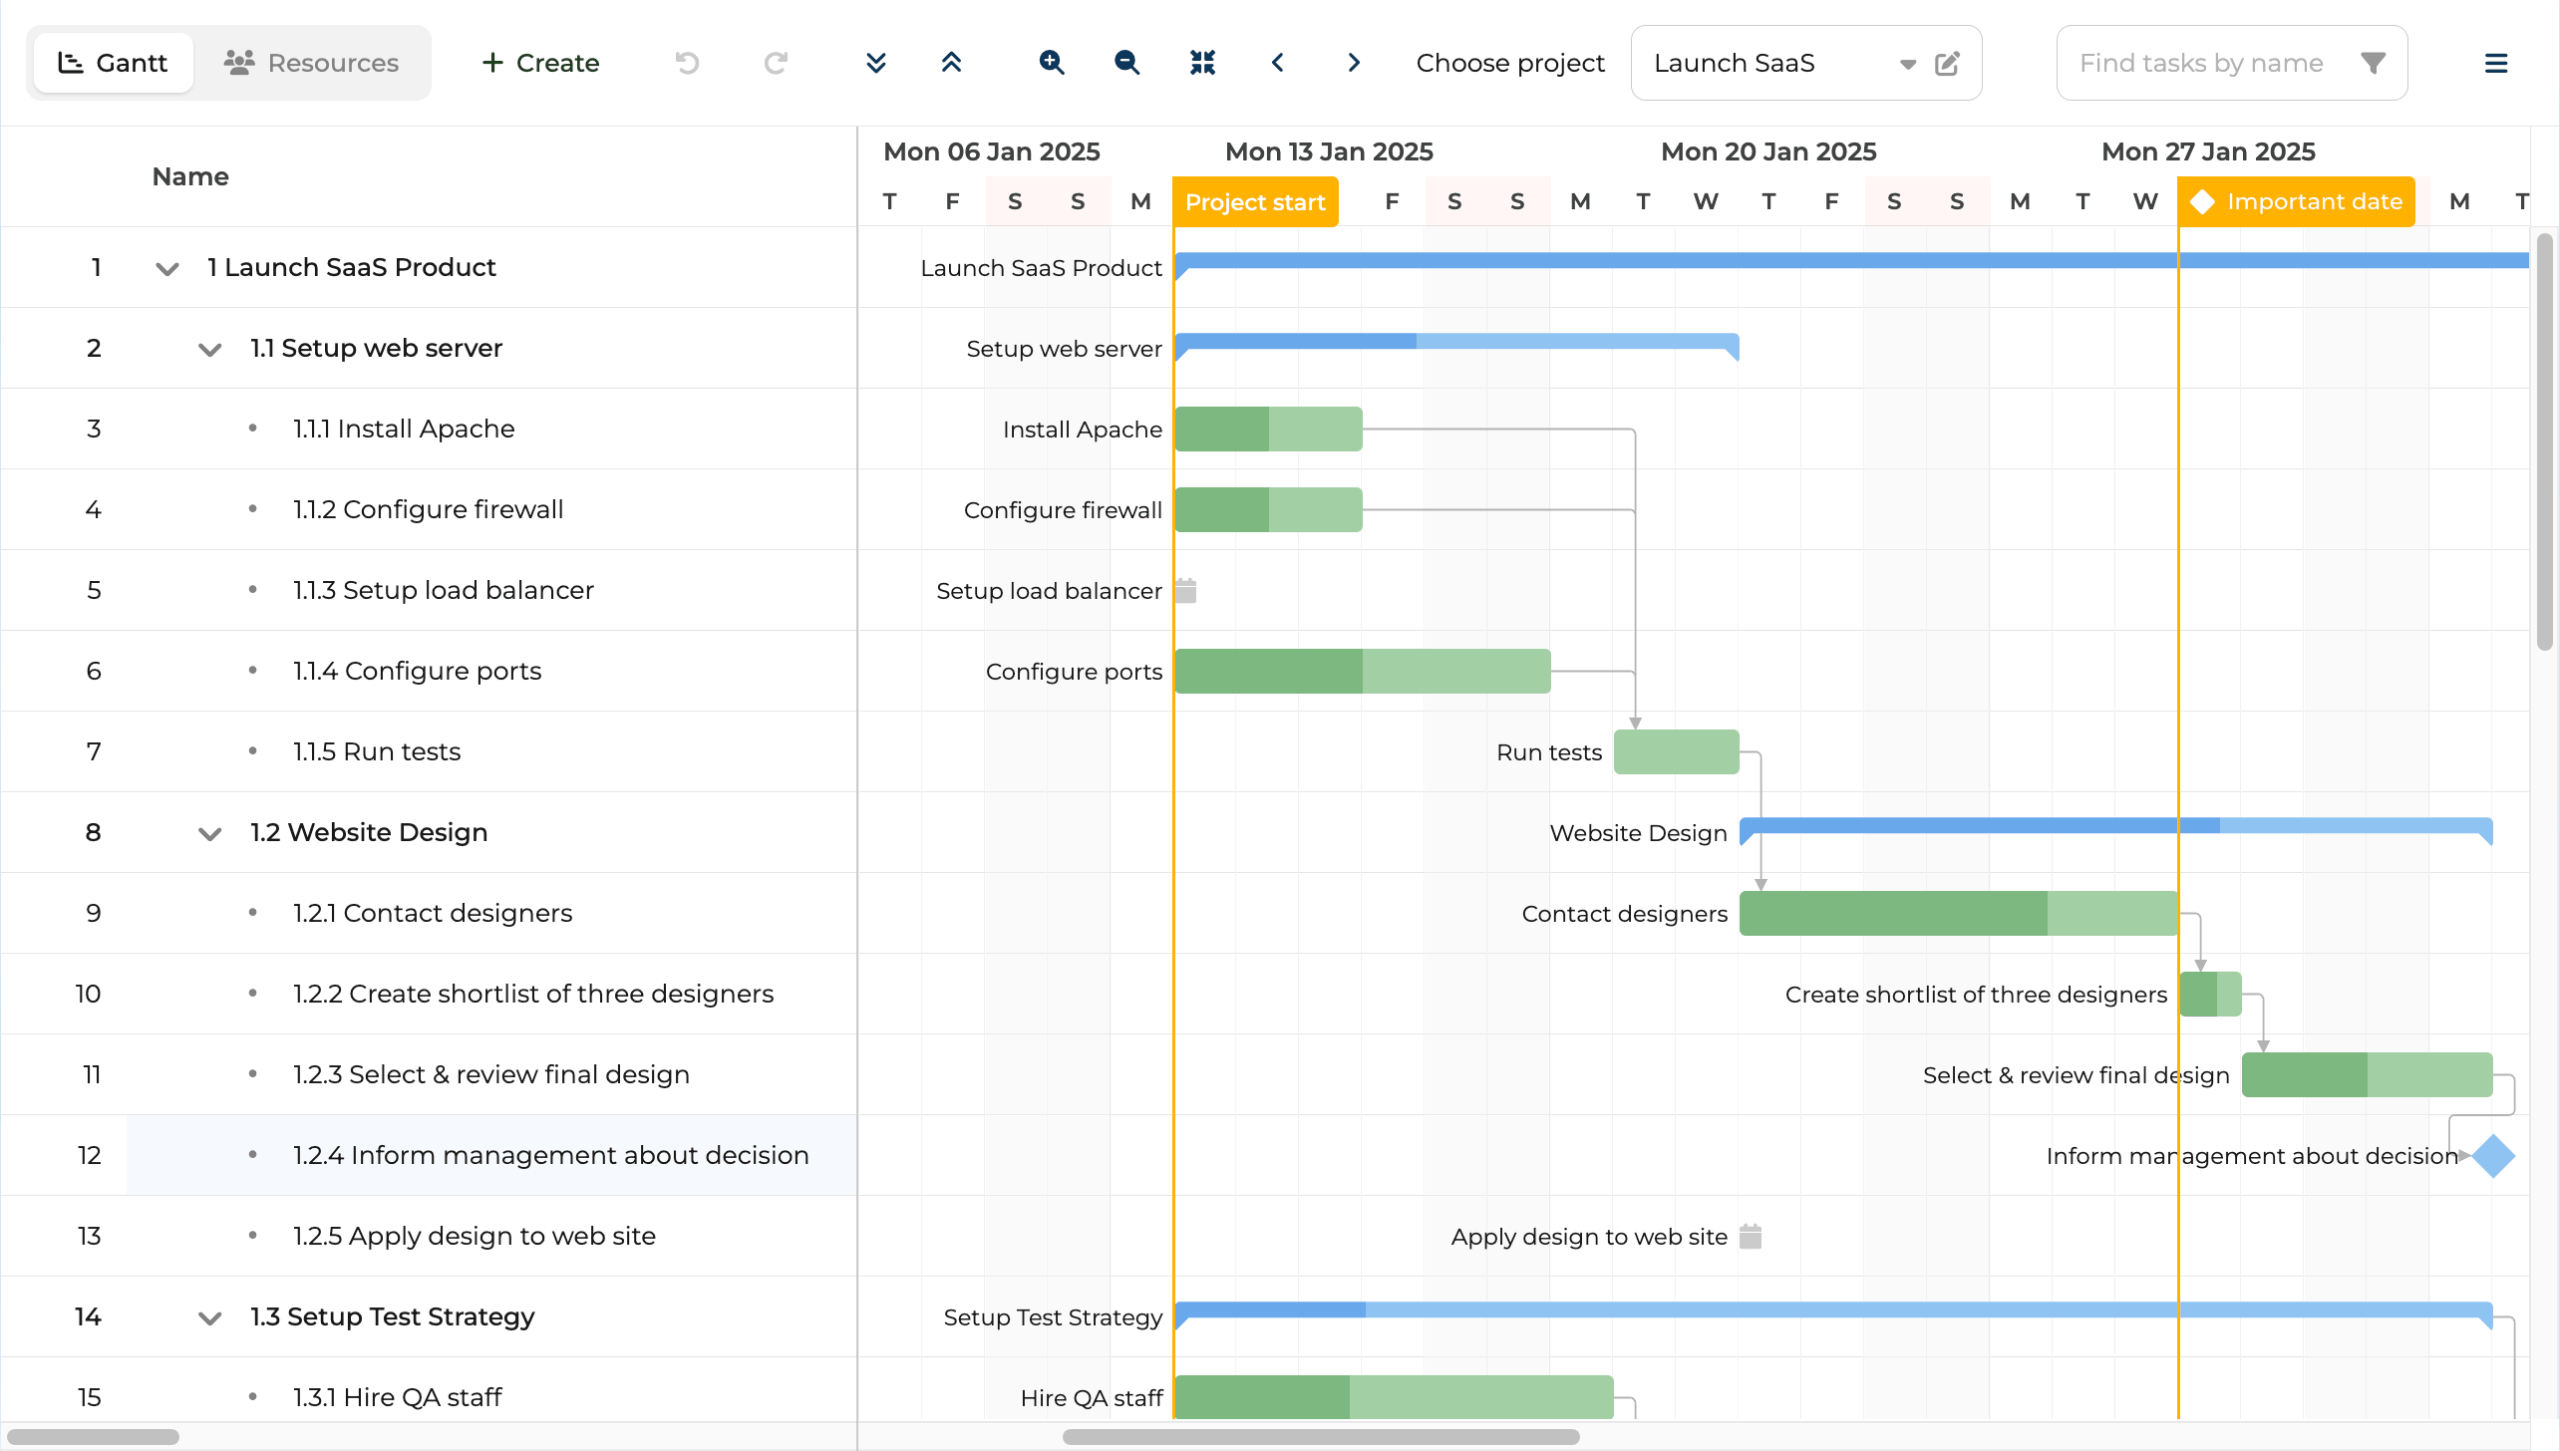Click the Mon 27 Jan 2025 week header
The height and width of the screenshot is (1451, 2560).
[2208, 152]
